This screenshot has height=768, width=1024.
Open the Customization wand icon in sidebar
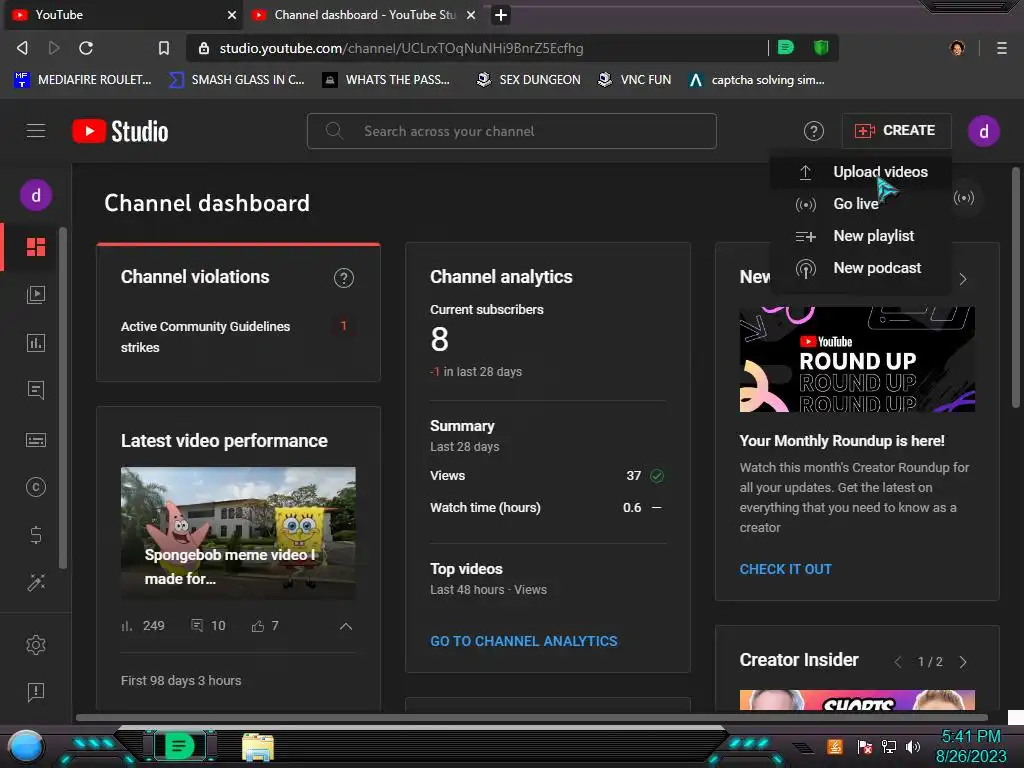click(36, 582)
